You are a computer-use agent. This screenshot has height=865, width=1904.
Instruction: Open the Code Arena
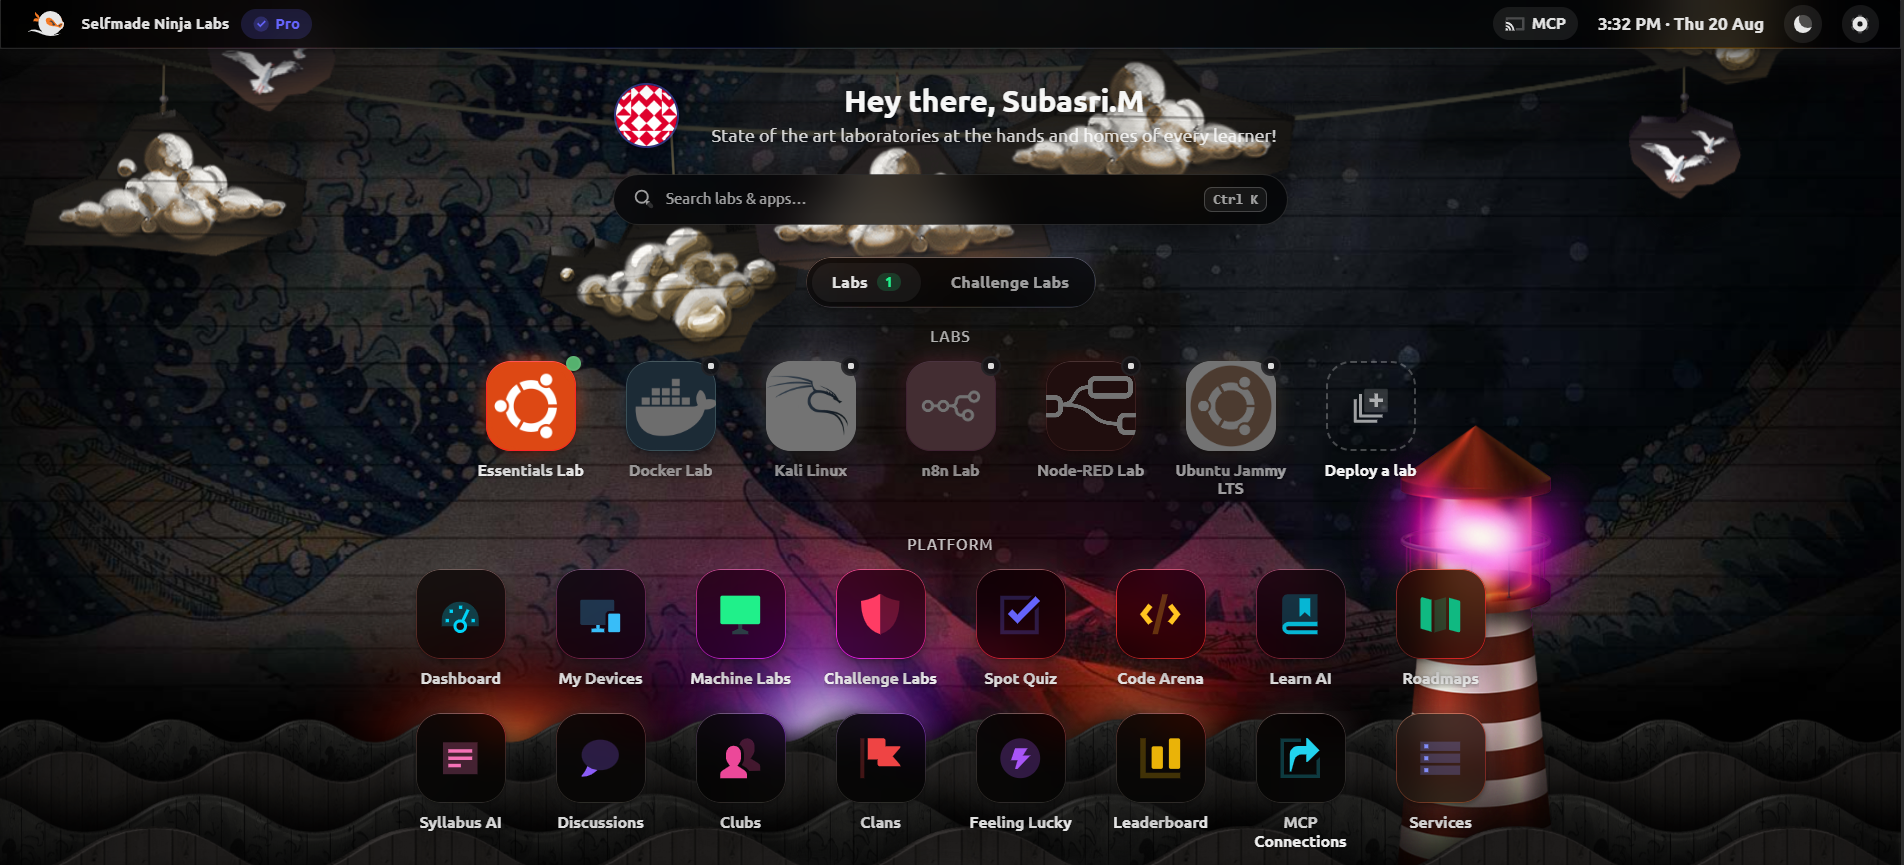pyautogui.click(x=1160, y=614)
